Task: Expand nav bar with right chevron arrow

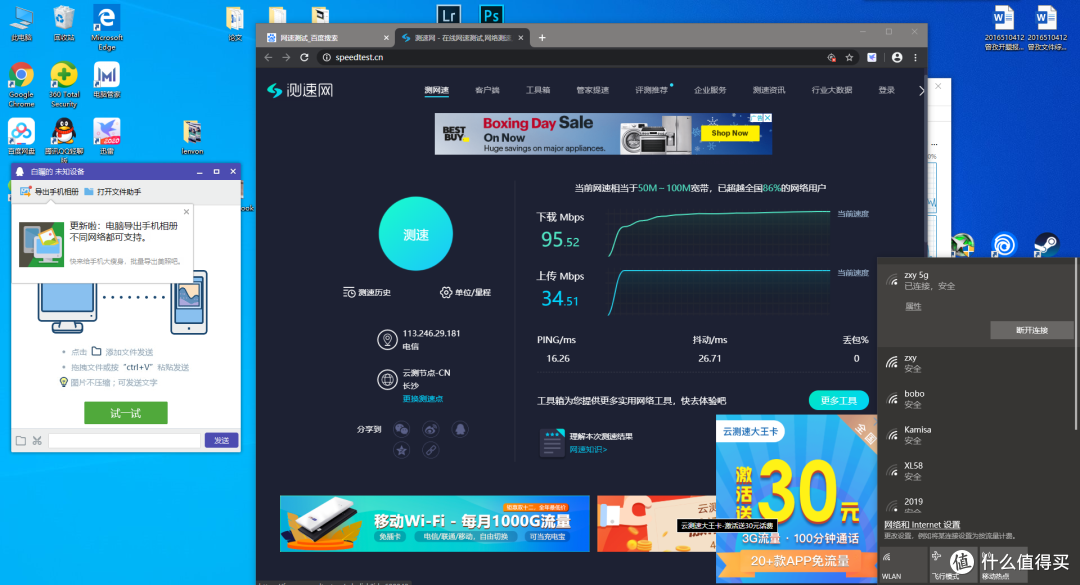Action: tap(921, 90)
